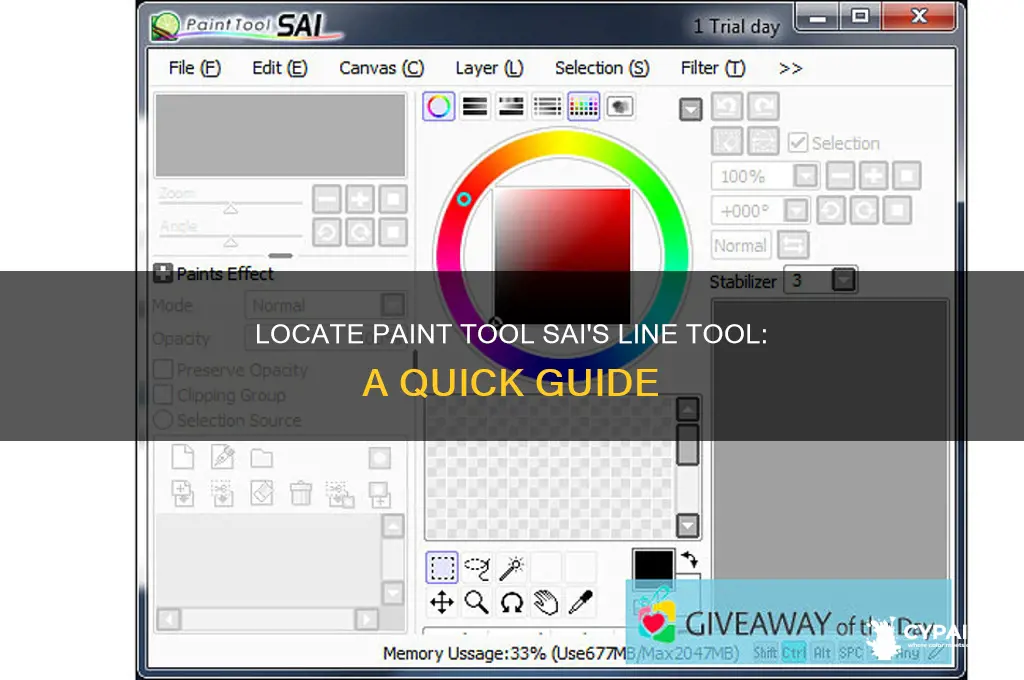Click the navigator preview thumbnail

tap(280, 135)
